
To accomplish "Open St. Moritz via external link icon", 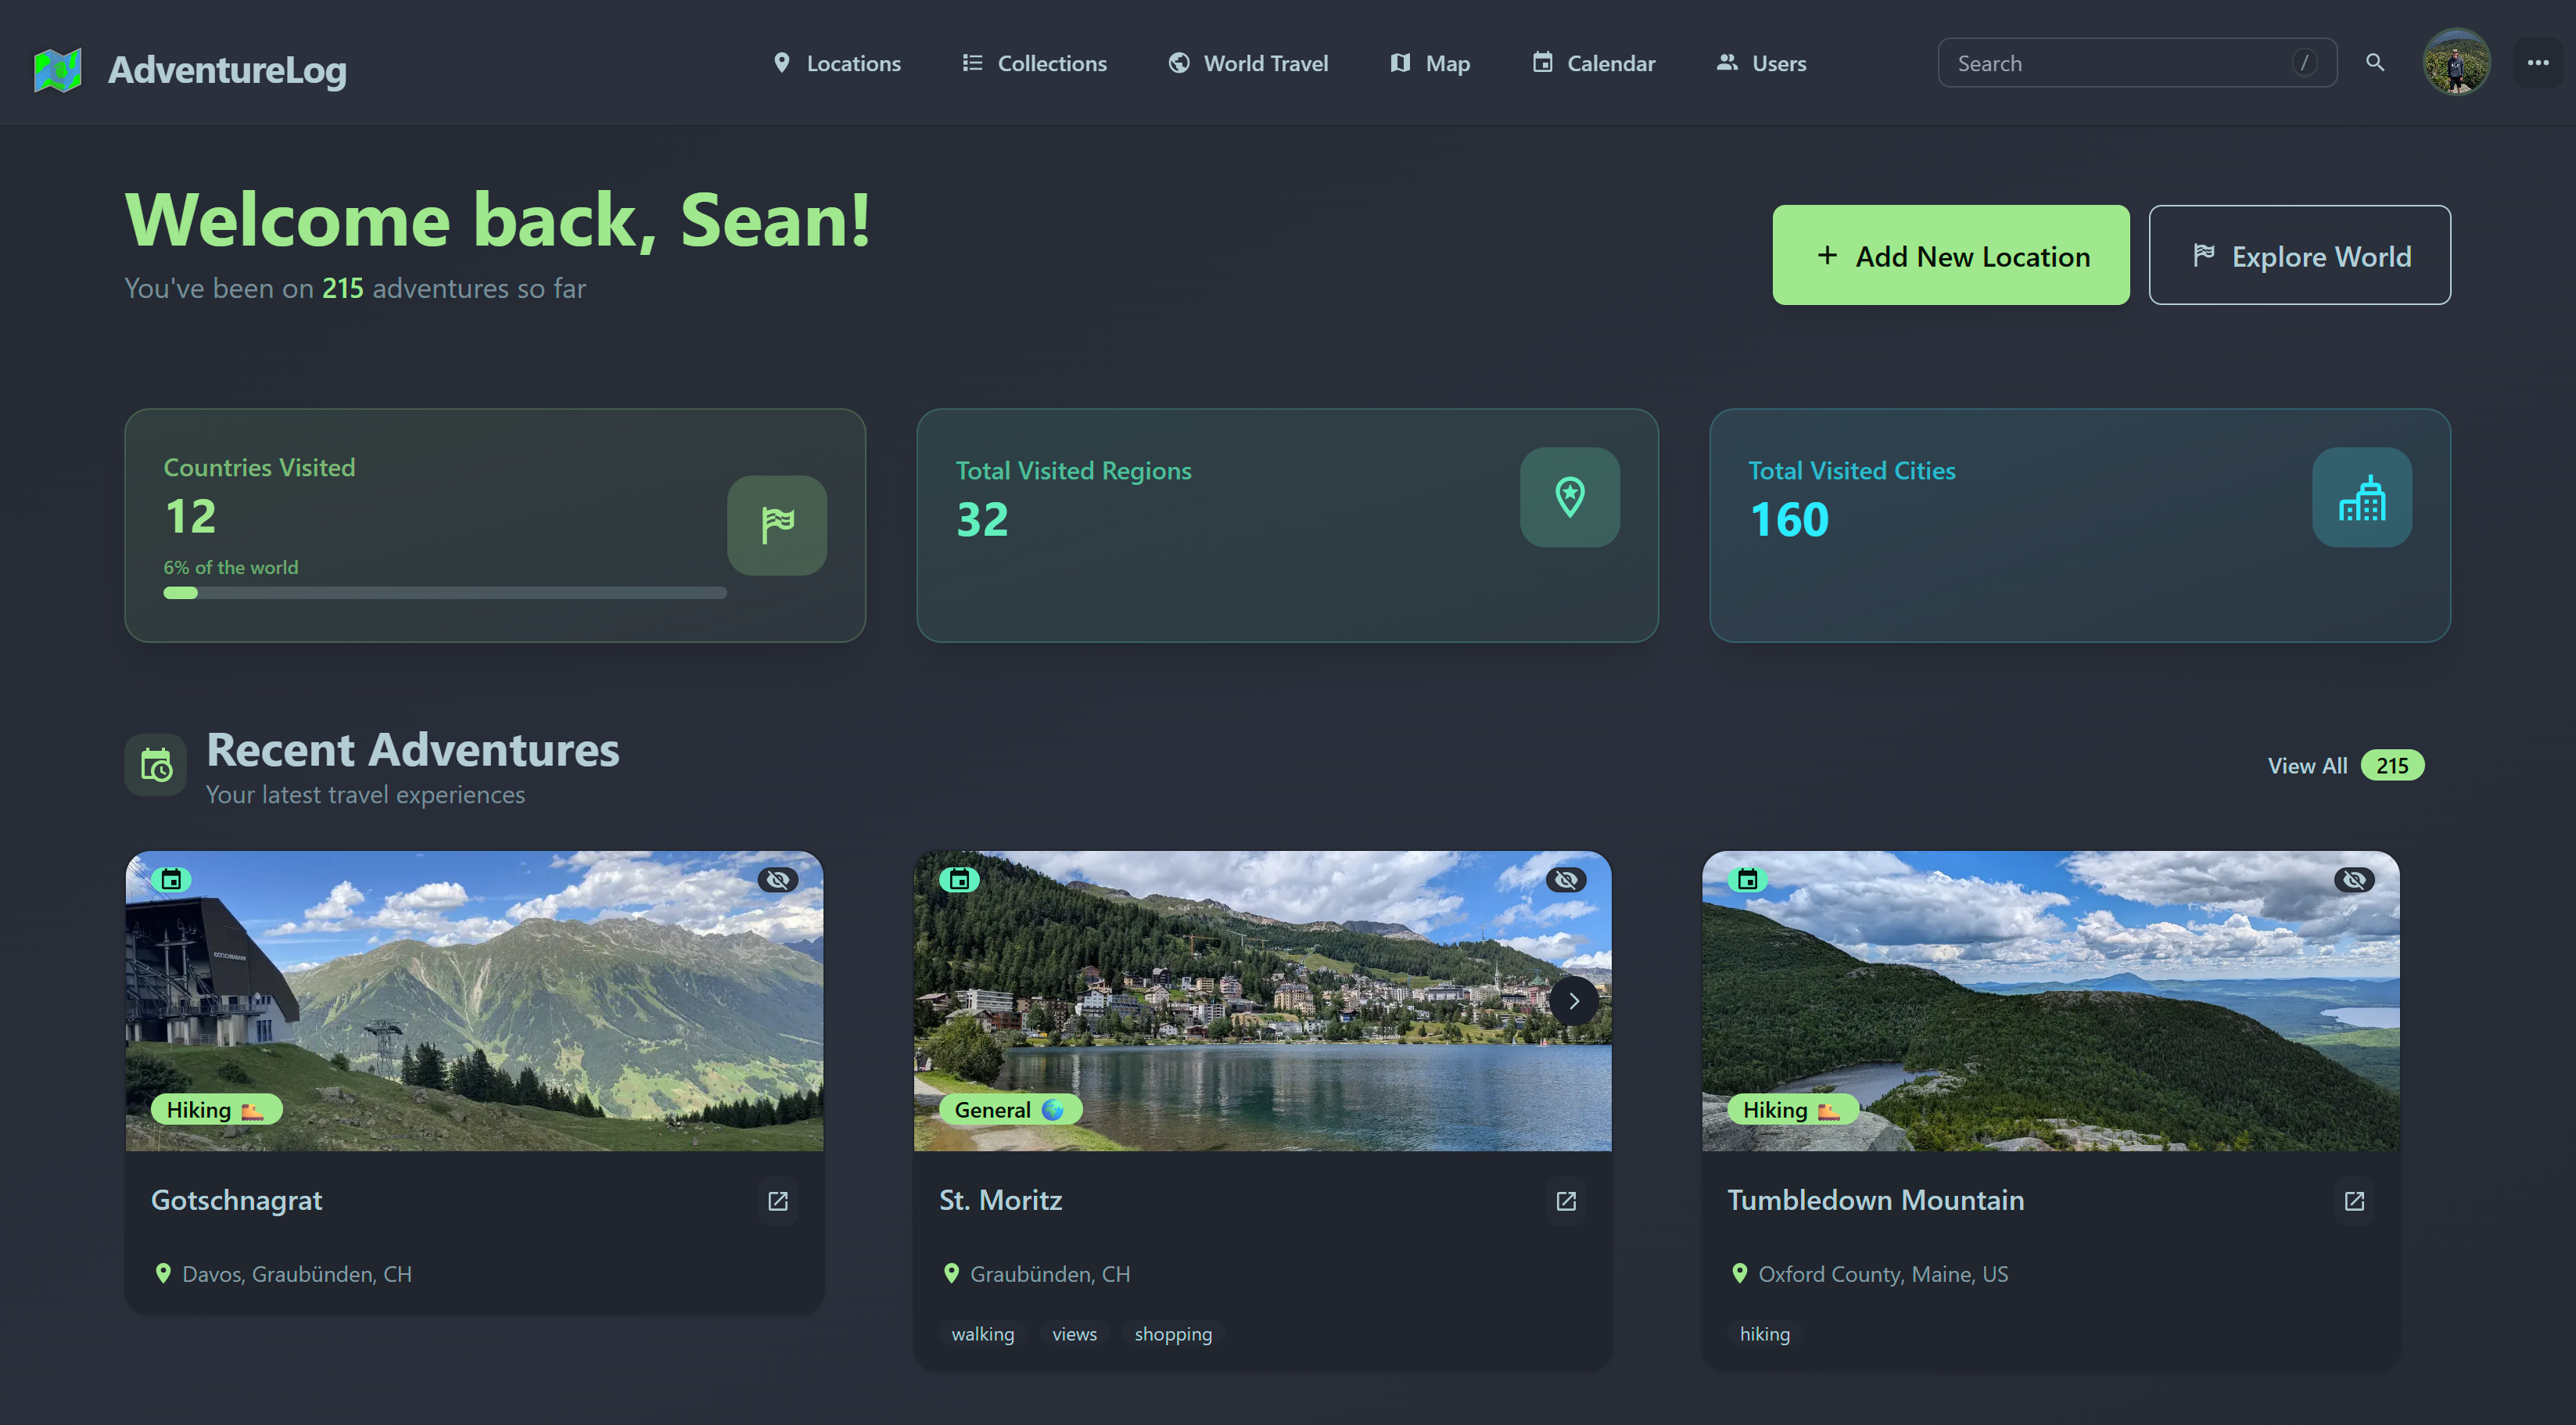I will 1566,1201.
